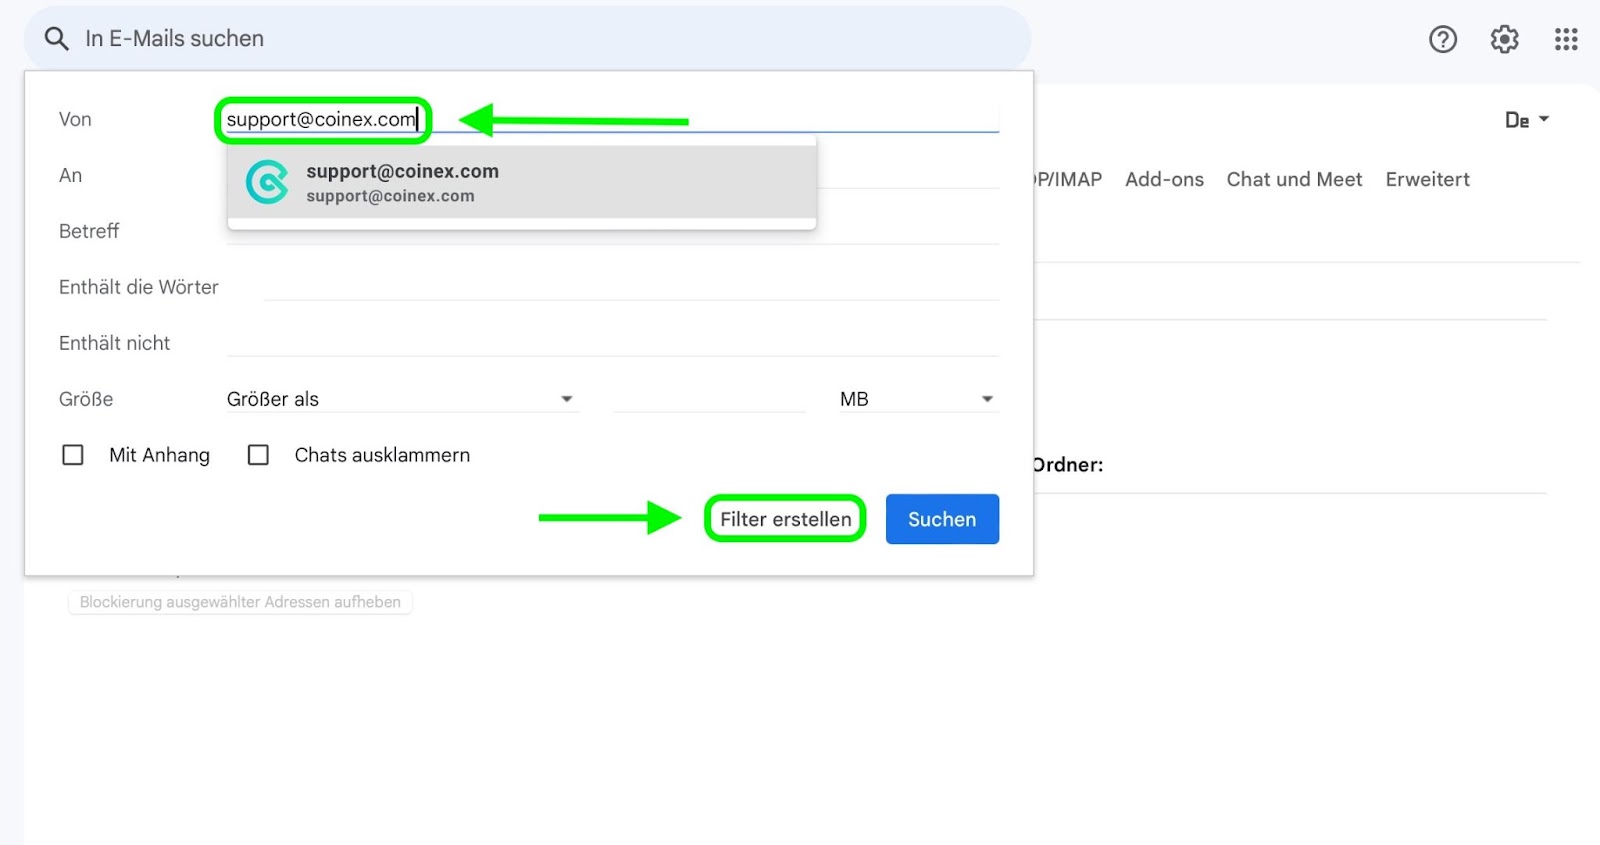Click Blockierung ausgewählter Adressen aufheben button
This screenshot has height=845, width=1600.
tap(240, 602)
